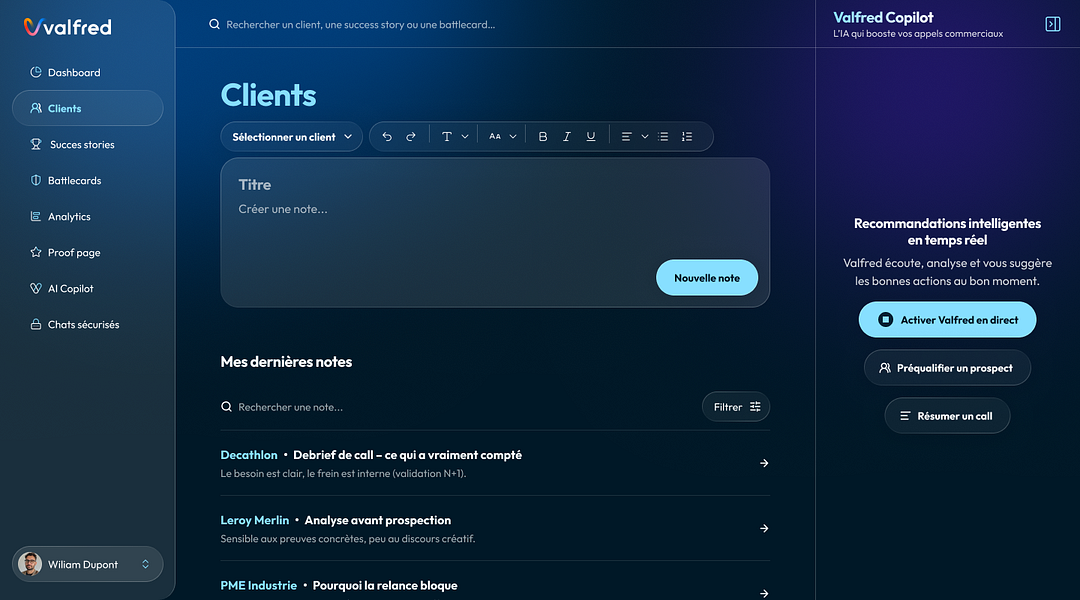Open the PME Industrie client link
This screenshot has height=600, width=1080.
tap(258, 586)
